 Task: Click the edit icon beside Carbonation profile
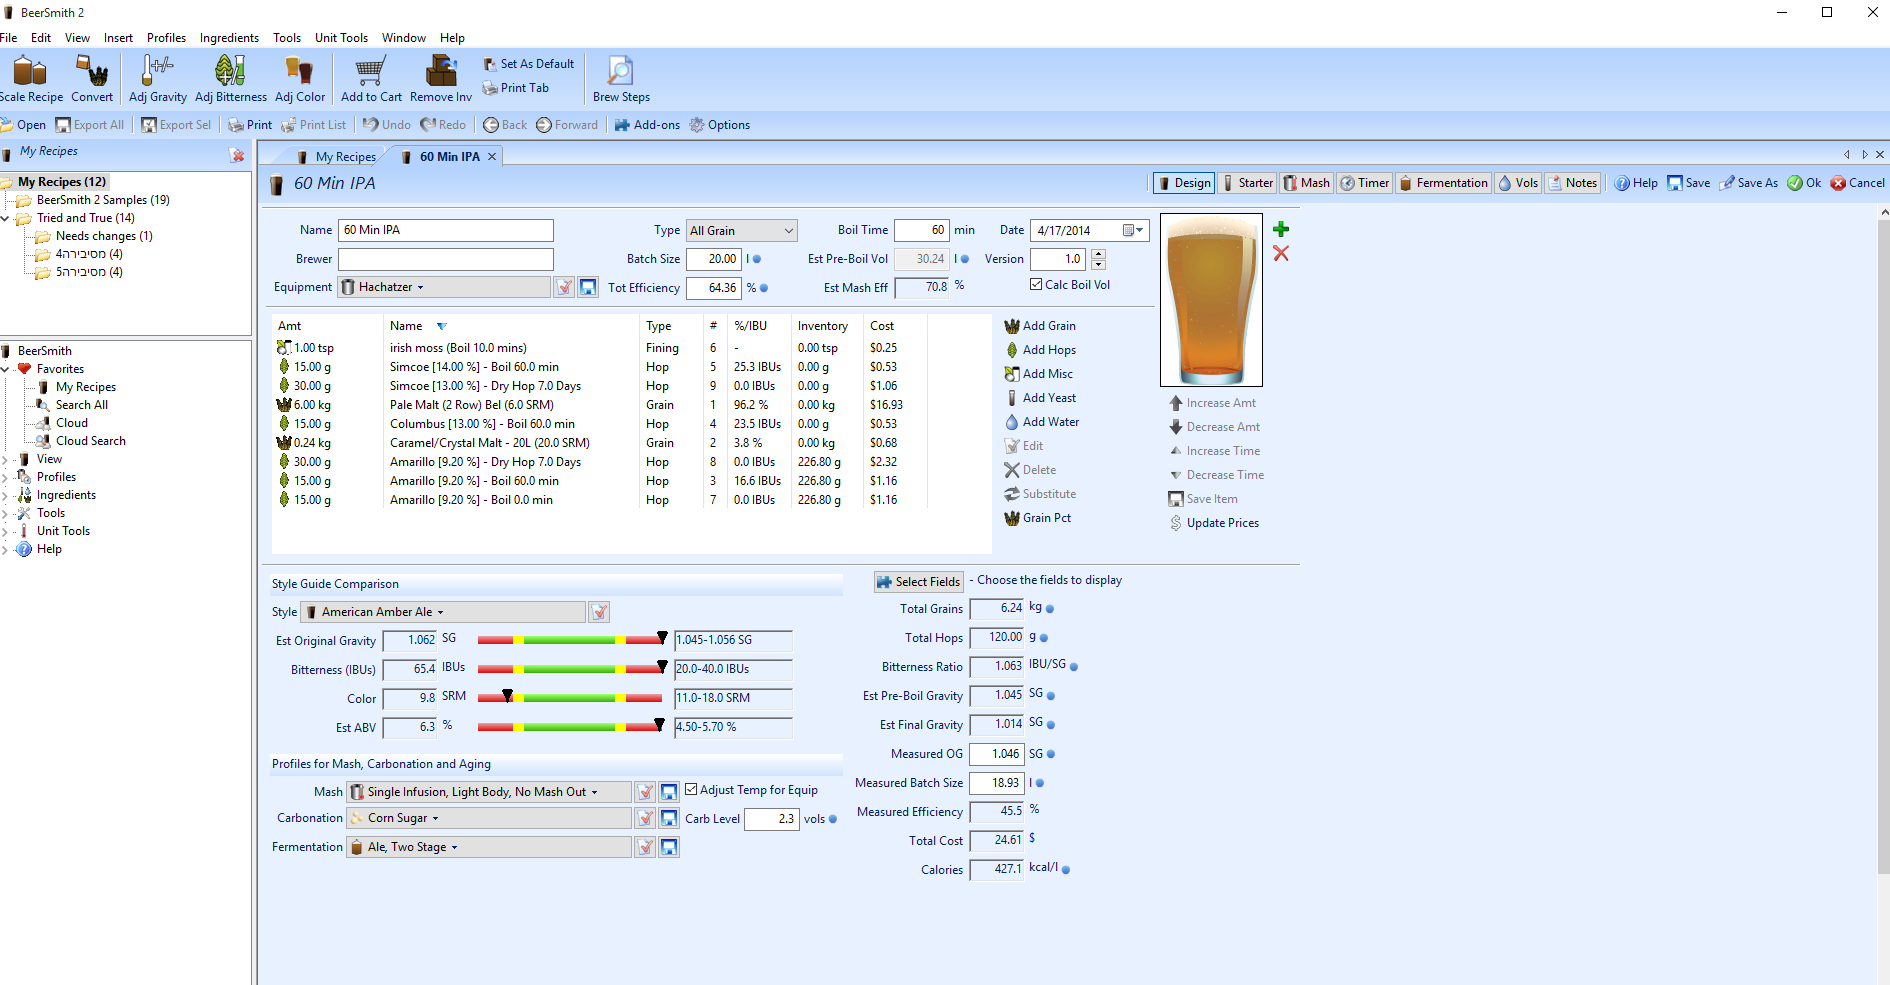tap(645, 818)
